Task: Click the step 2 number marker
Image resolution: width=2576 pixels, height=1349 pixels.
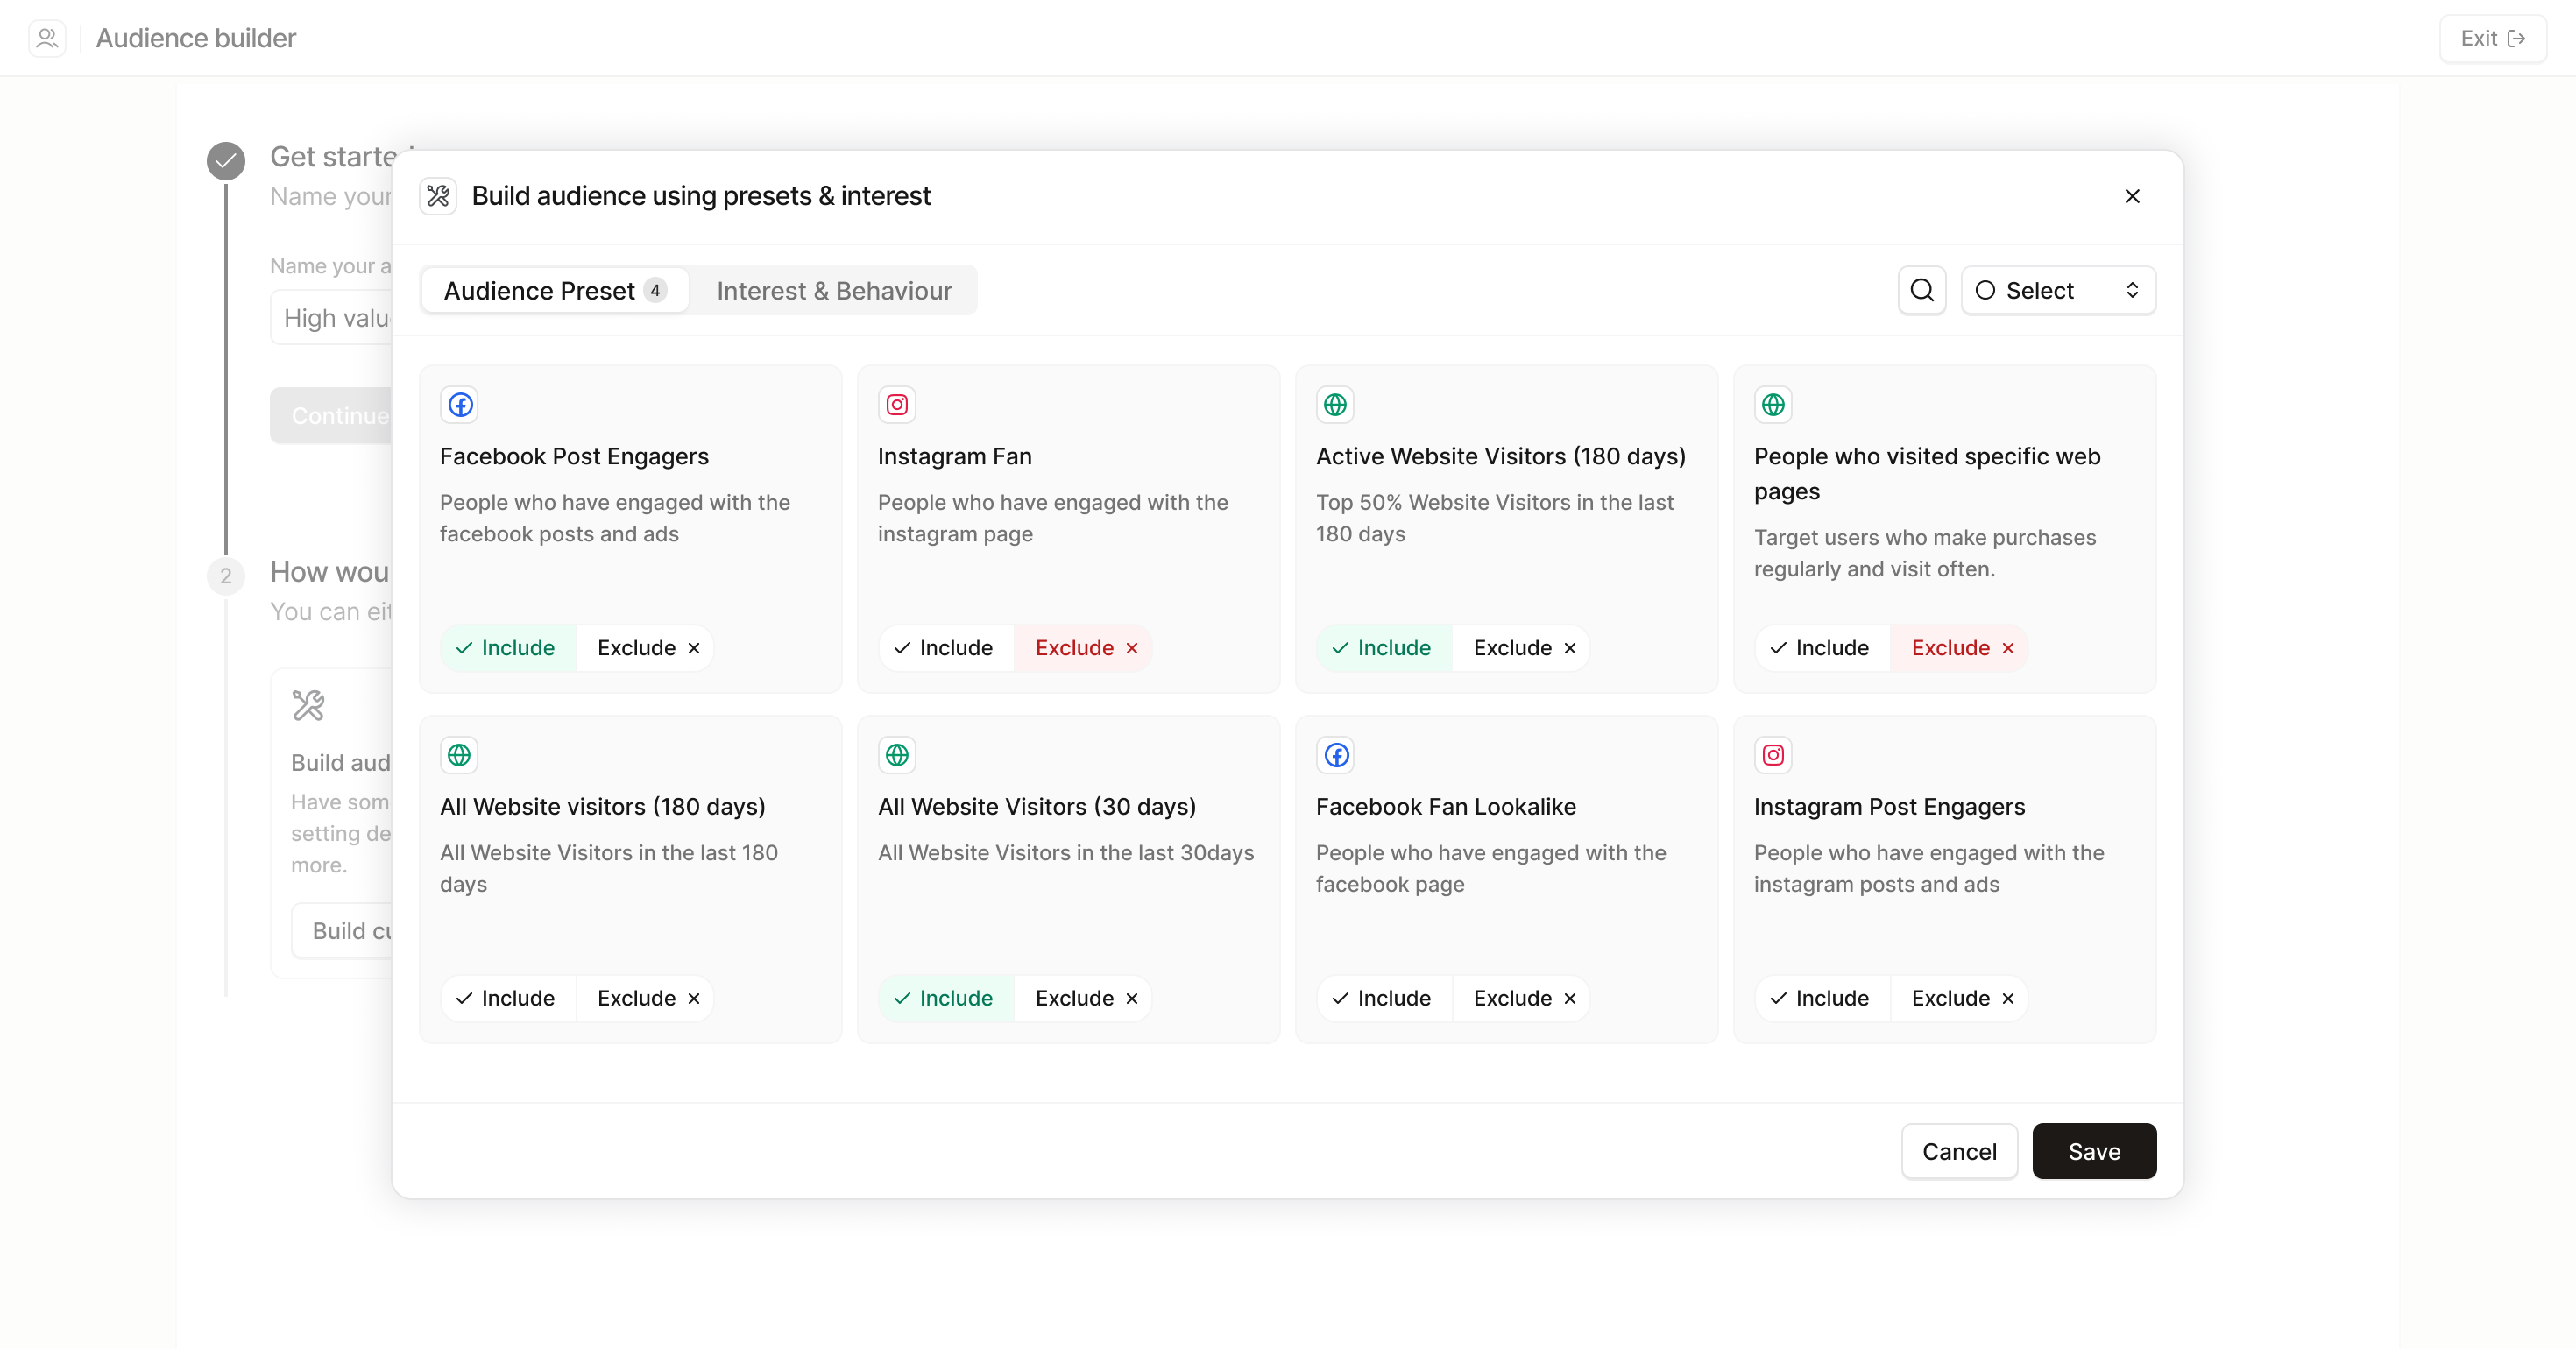Action: point(226,576)
